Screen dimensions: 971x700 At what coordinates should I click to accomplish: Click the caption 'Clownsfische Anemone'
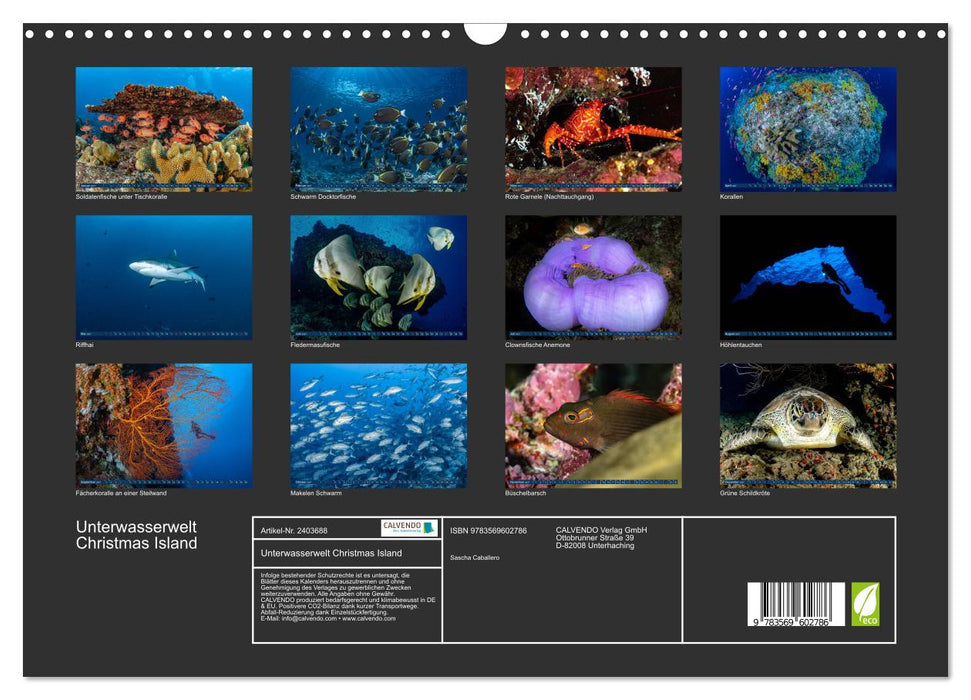click(x=538, y=345)
